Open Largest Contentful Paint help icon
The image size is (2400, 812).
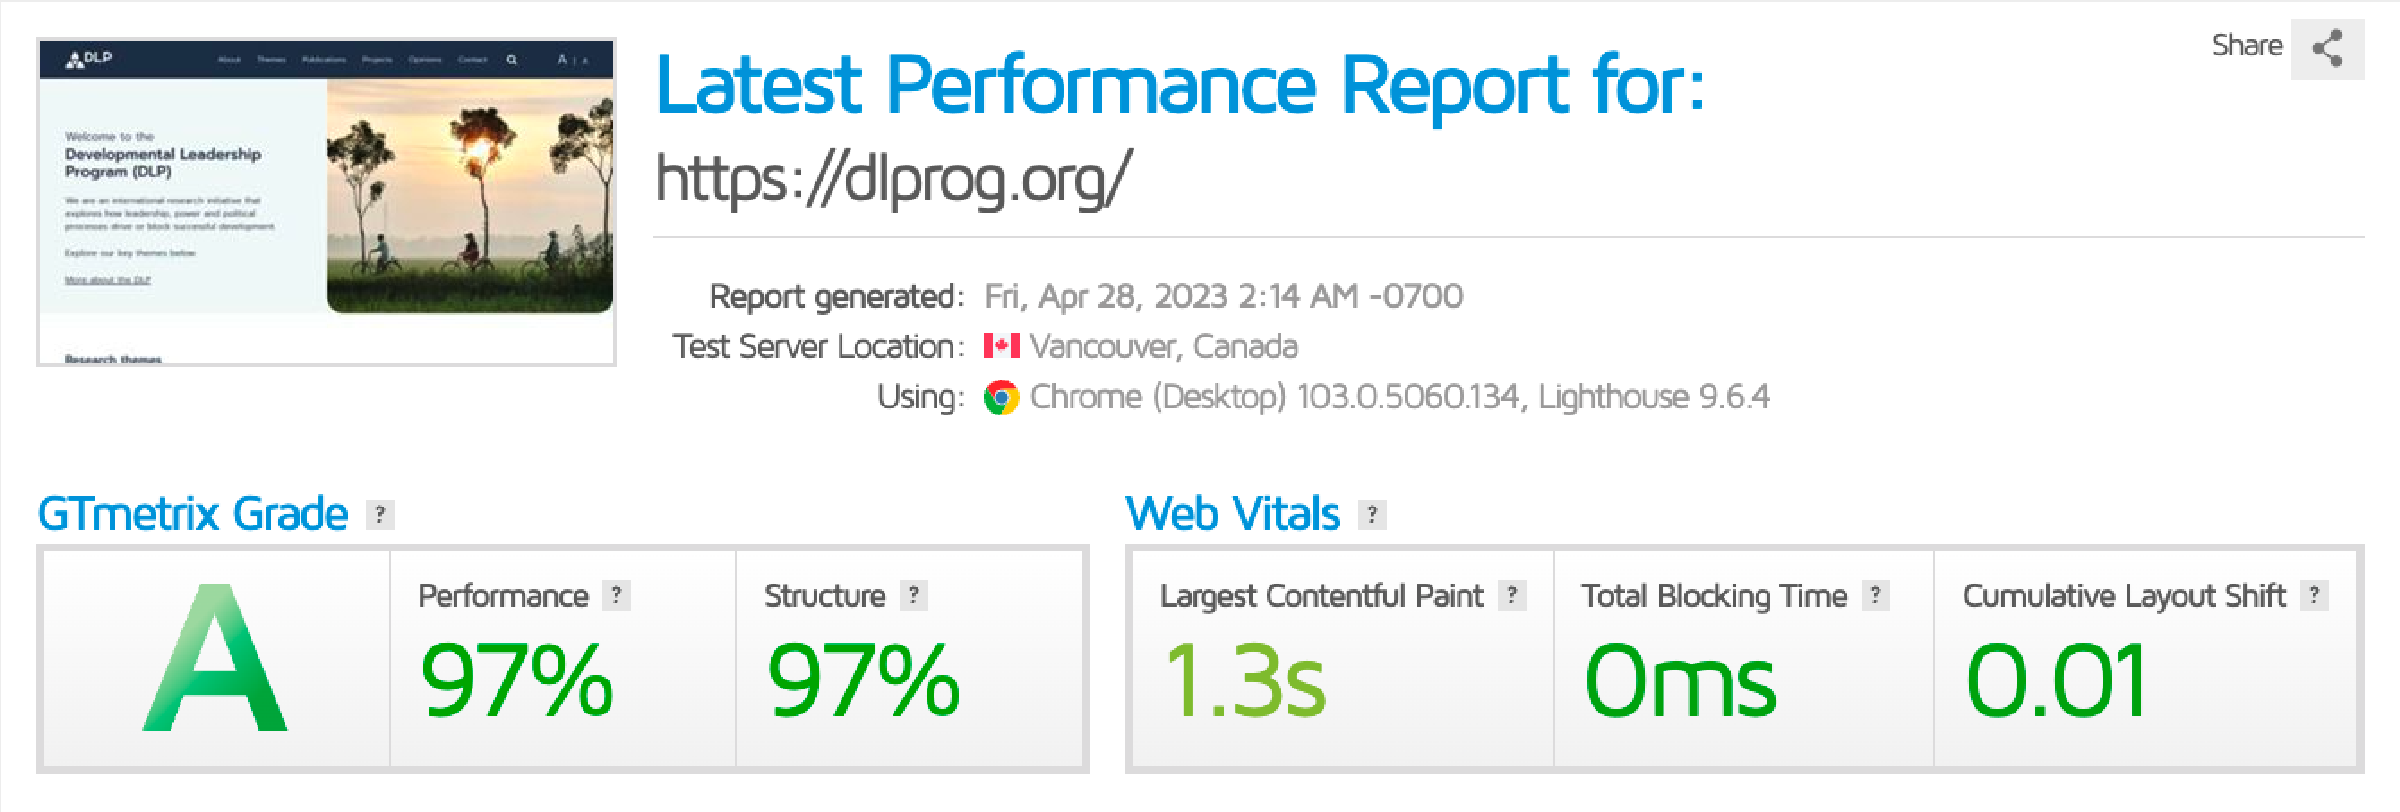tap(1512, 596)
